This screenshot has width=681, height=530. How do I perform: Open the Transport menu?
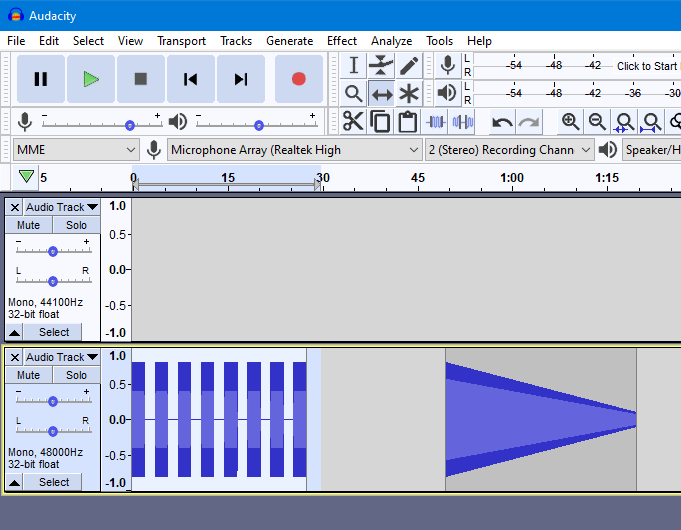pos(181,41)
